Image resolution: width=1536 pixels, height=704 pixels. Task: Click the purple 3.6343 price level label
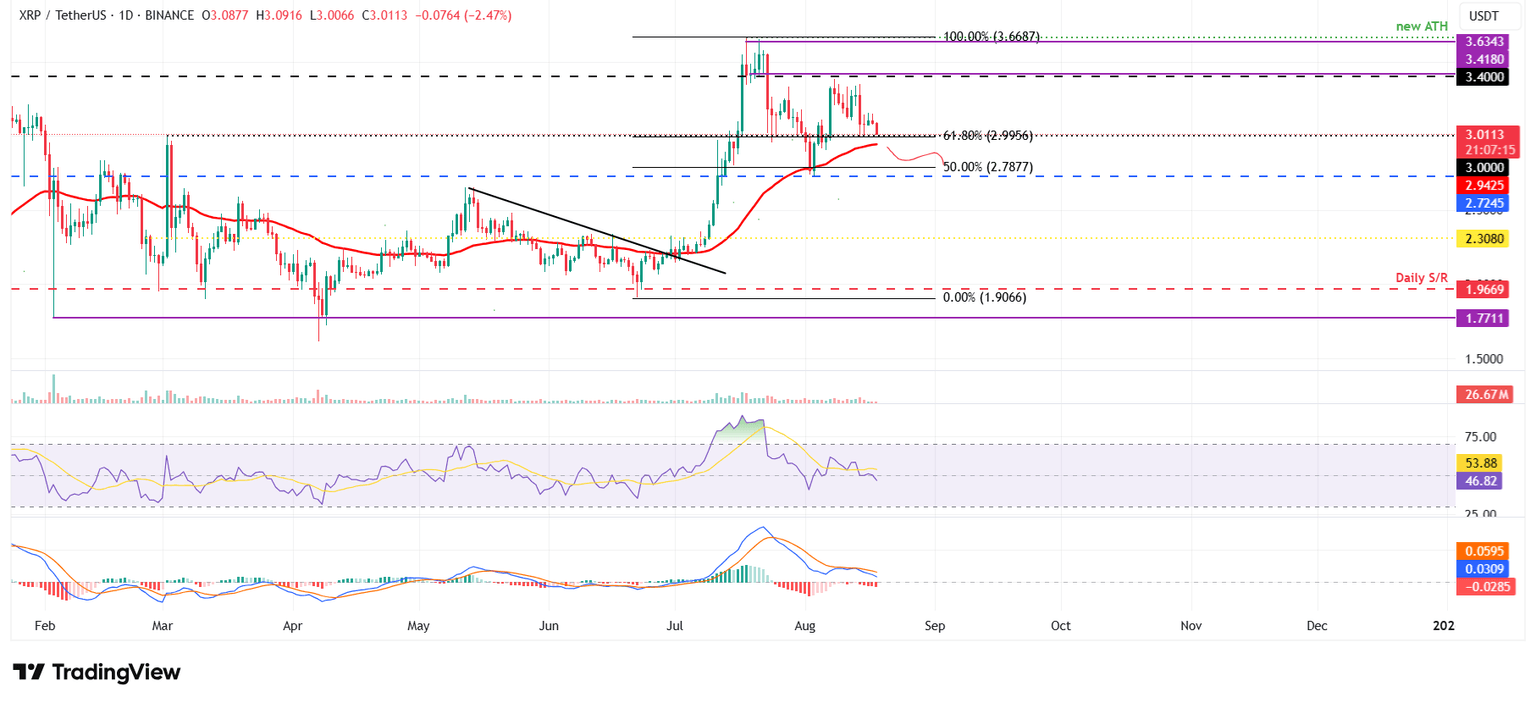[x=1484, y=42]
